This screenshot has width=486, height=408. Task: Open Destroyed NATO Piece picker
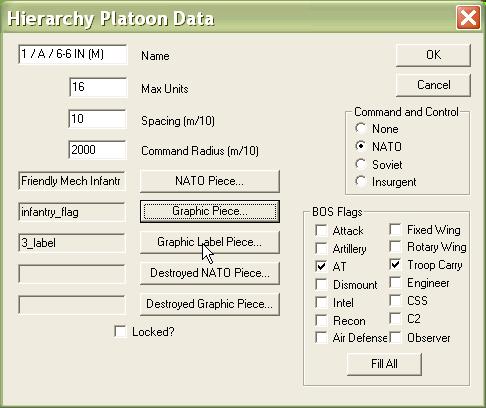(x=210, y=273)
